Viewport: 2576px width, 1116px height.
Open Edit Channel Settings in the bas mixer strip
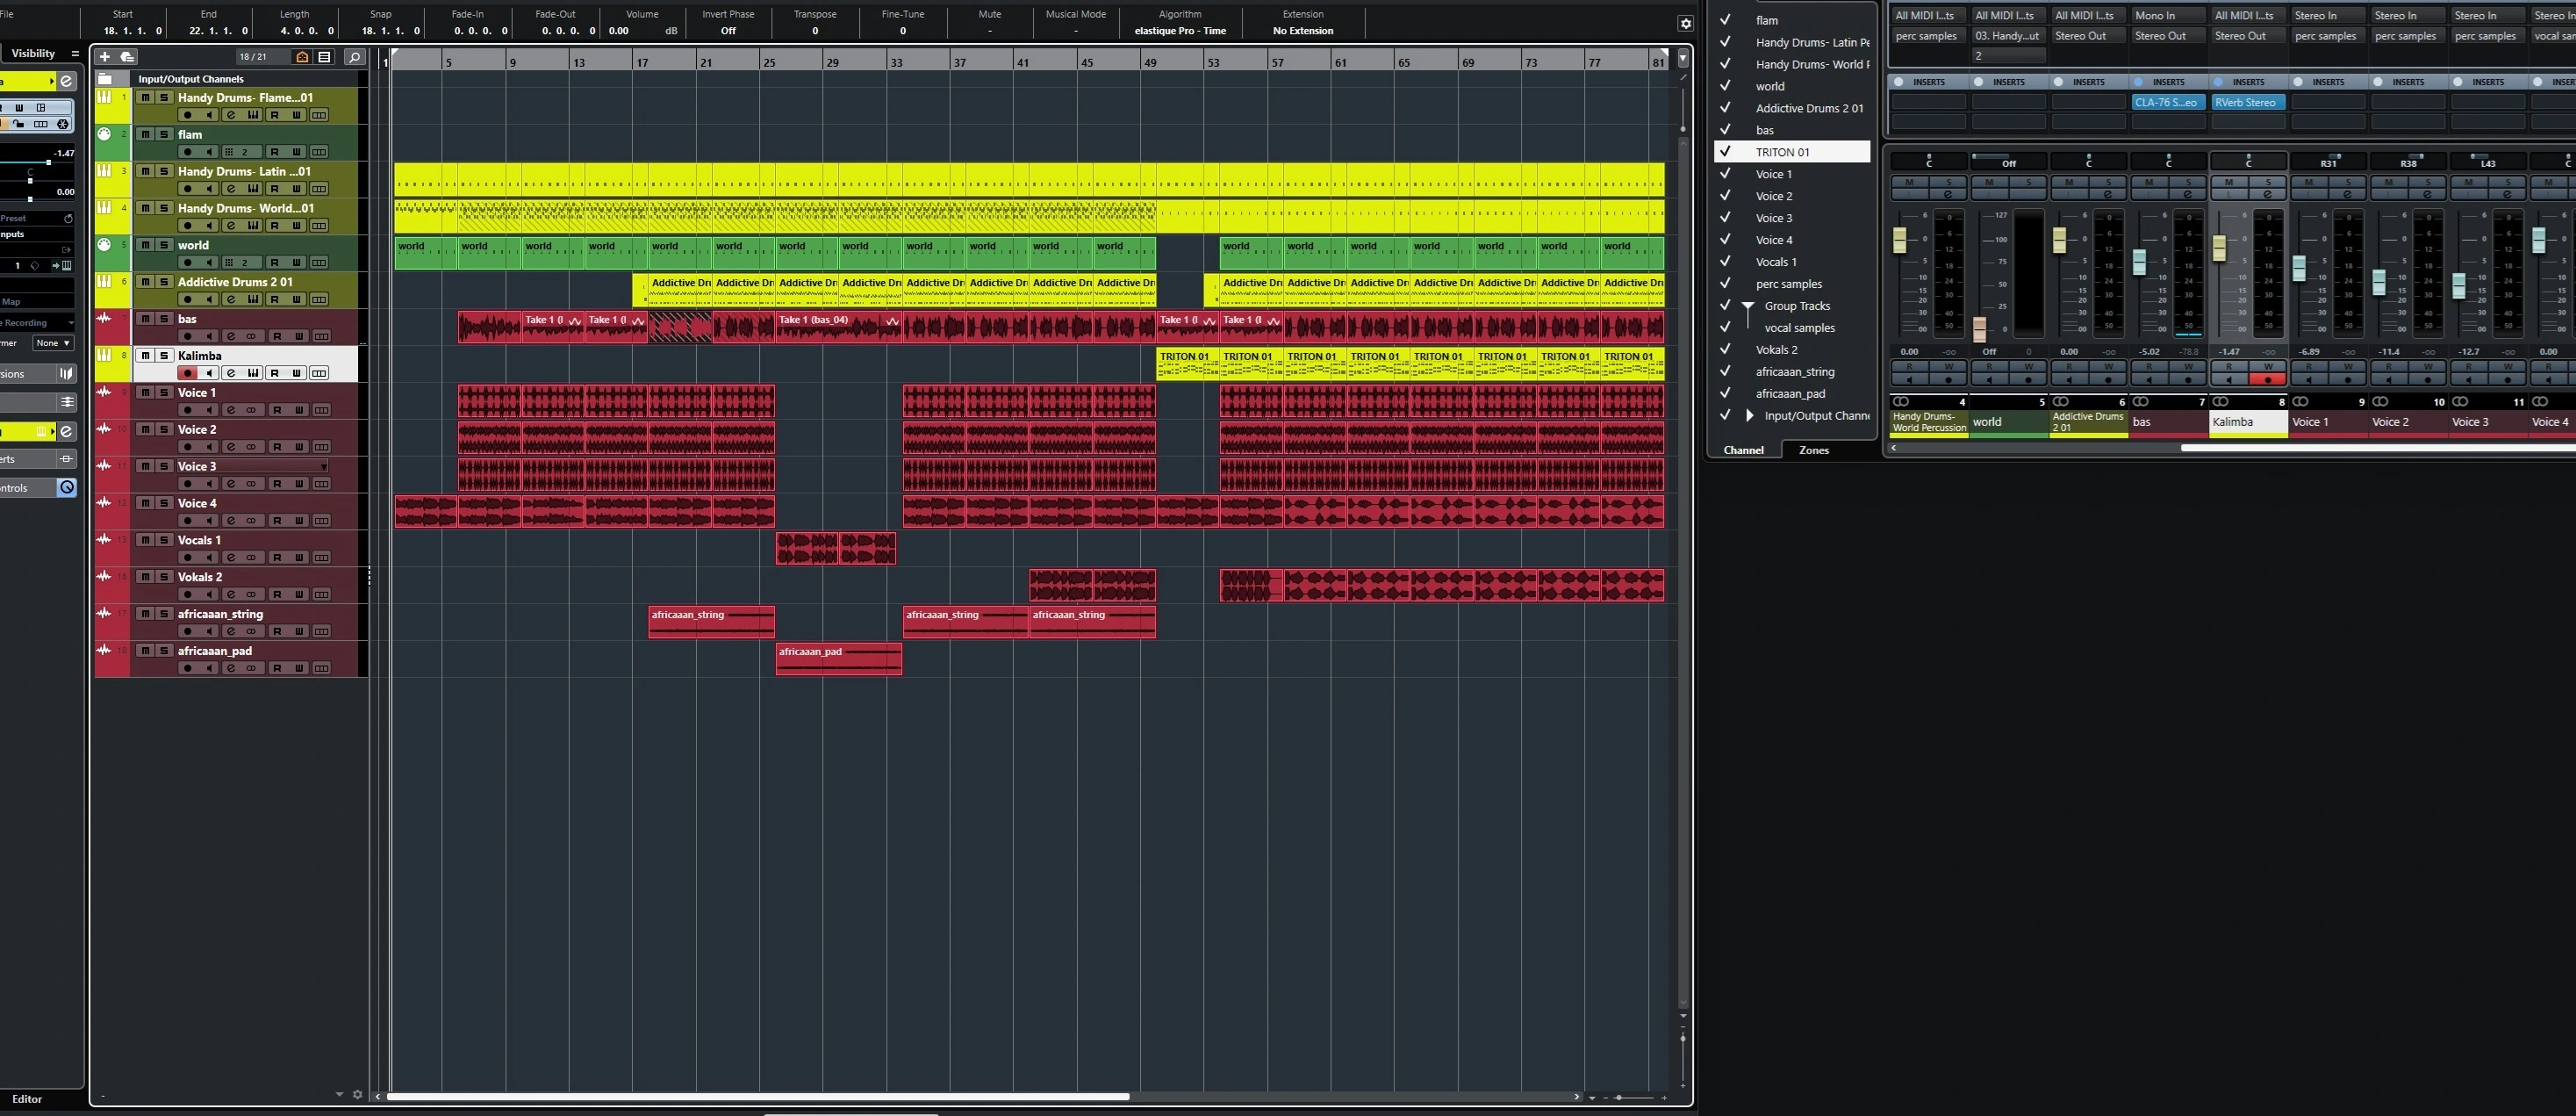(x=2187, y=194)
